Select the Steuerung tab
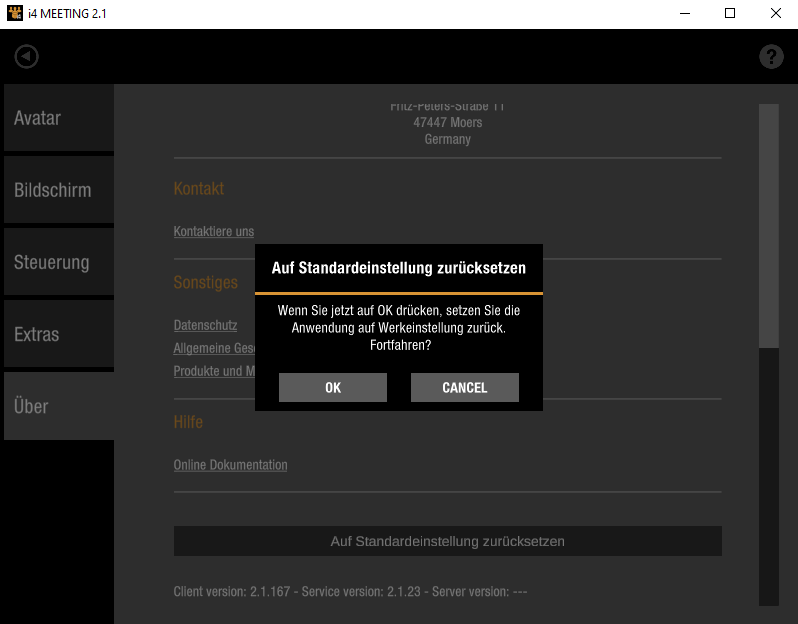Viewport: 798px width, 624px height. (58, 262)
